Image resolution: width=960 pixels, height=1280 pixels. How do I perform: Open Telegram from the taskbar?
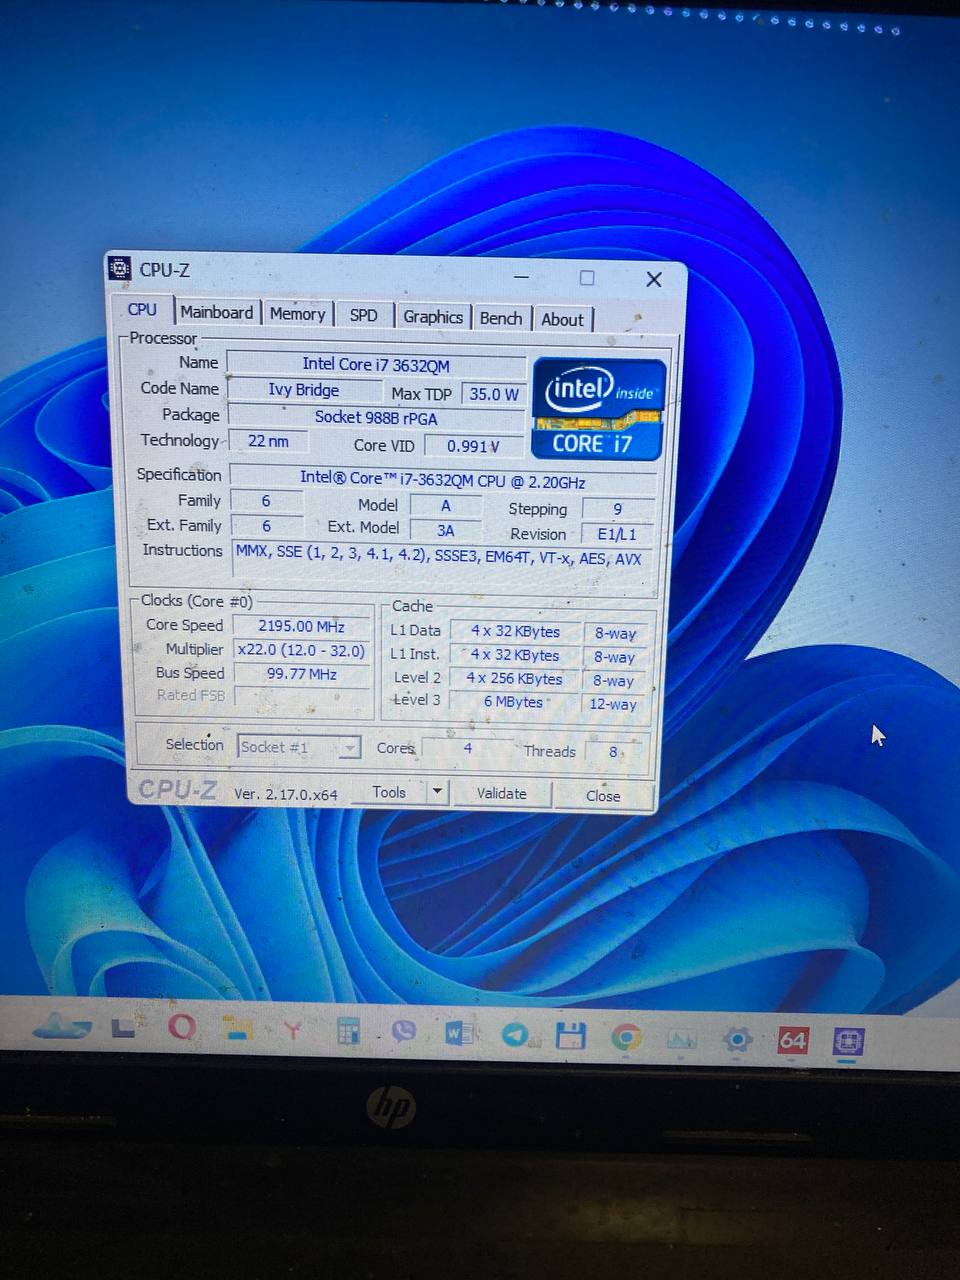pos(515,1034)
